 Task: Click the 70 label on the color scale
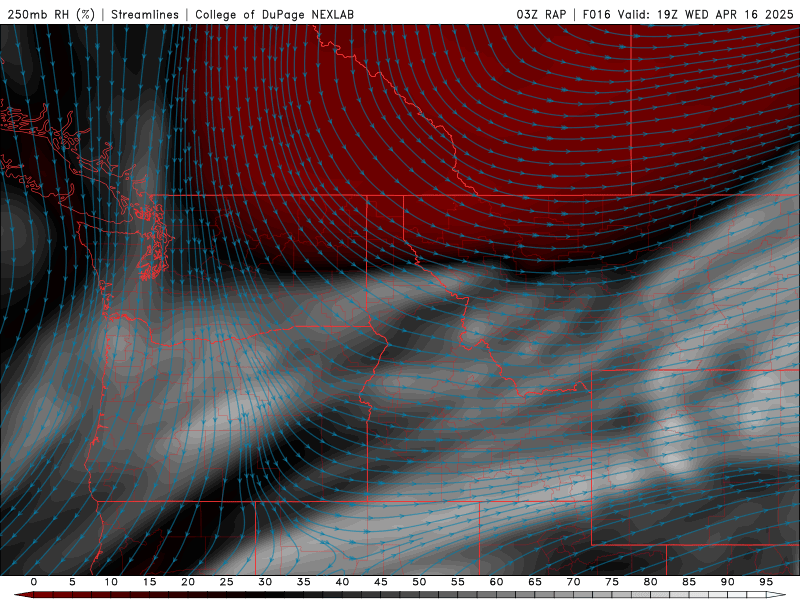coord(573,582)
